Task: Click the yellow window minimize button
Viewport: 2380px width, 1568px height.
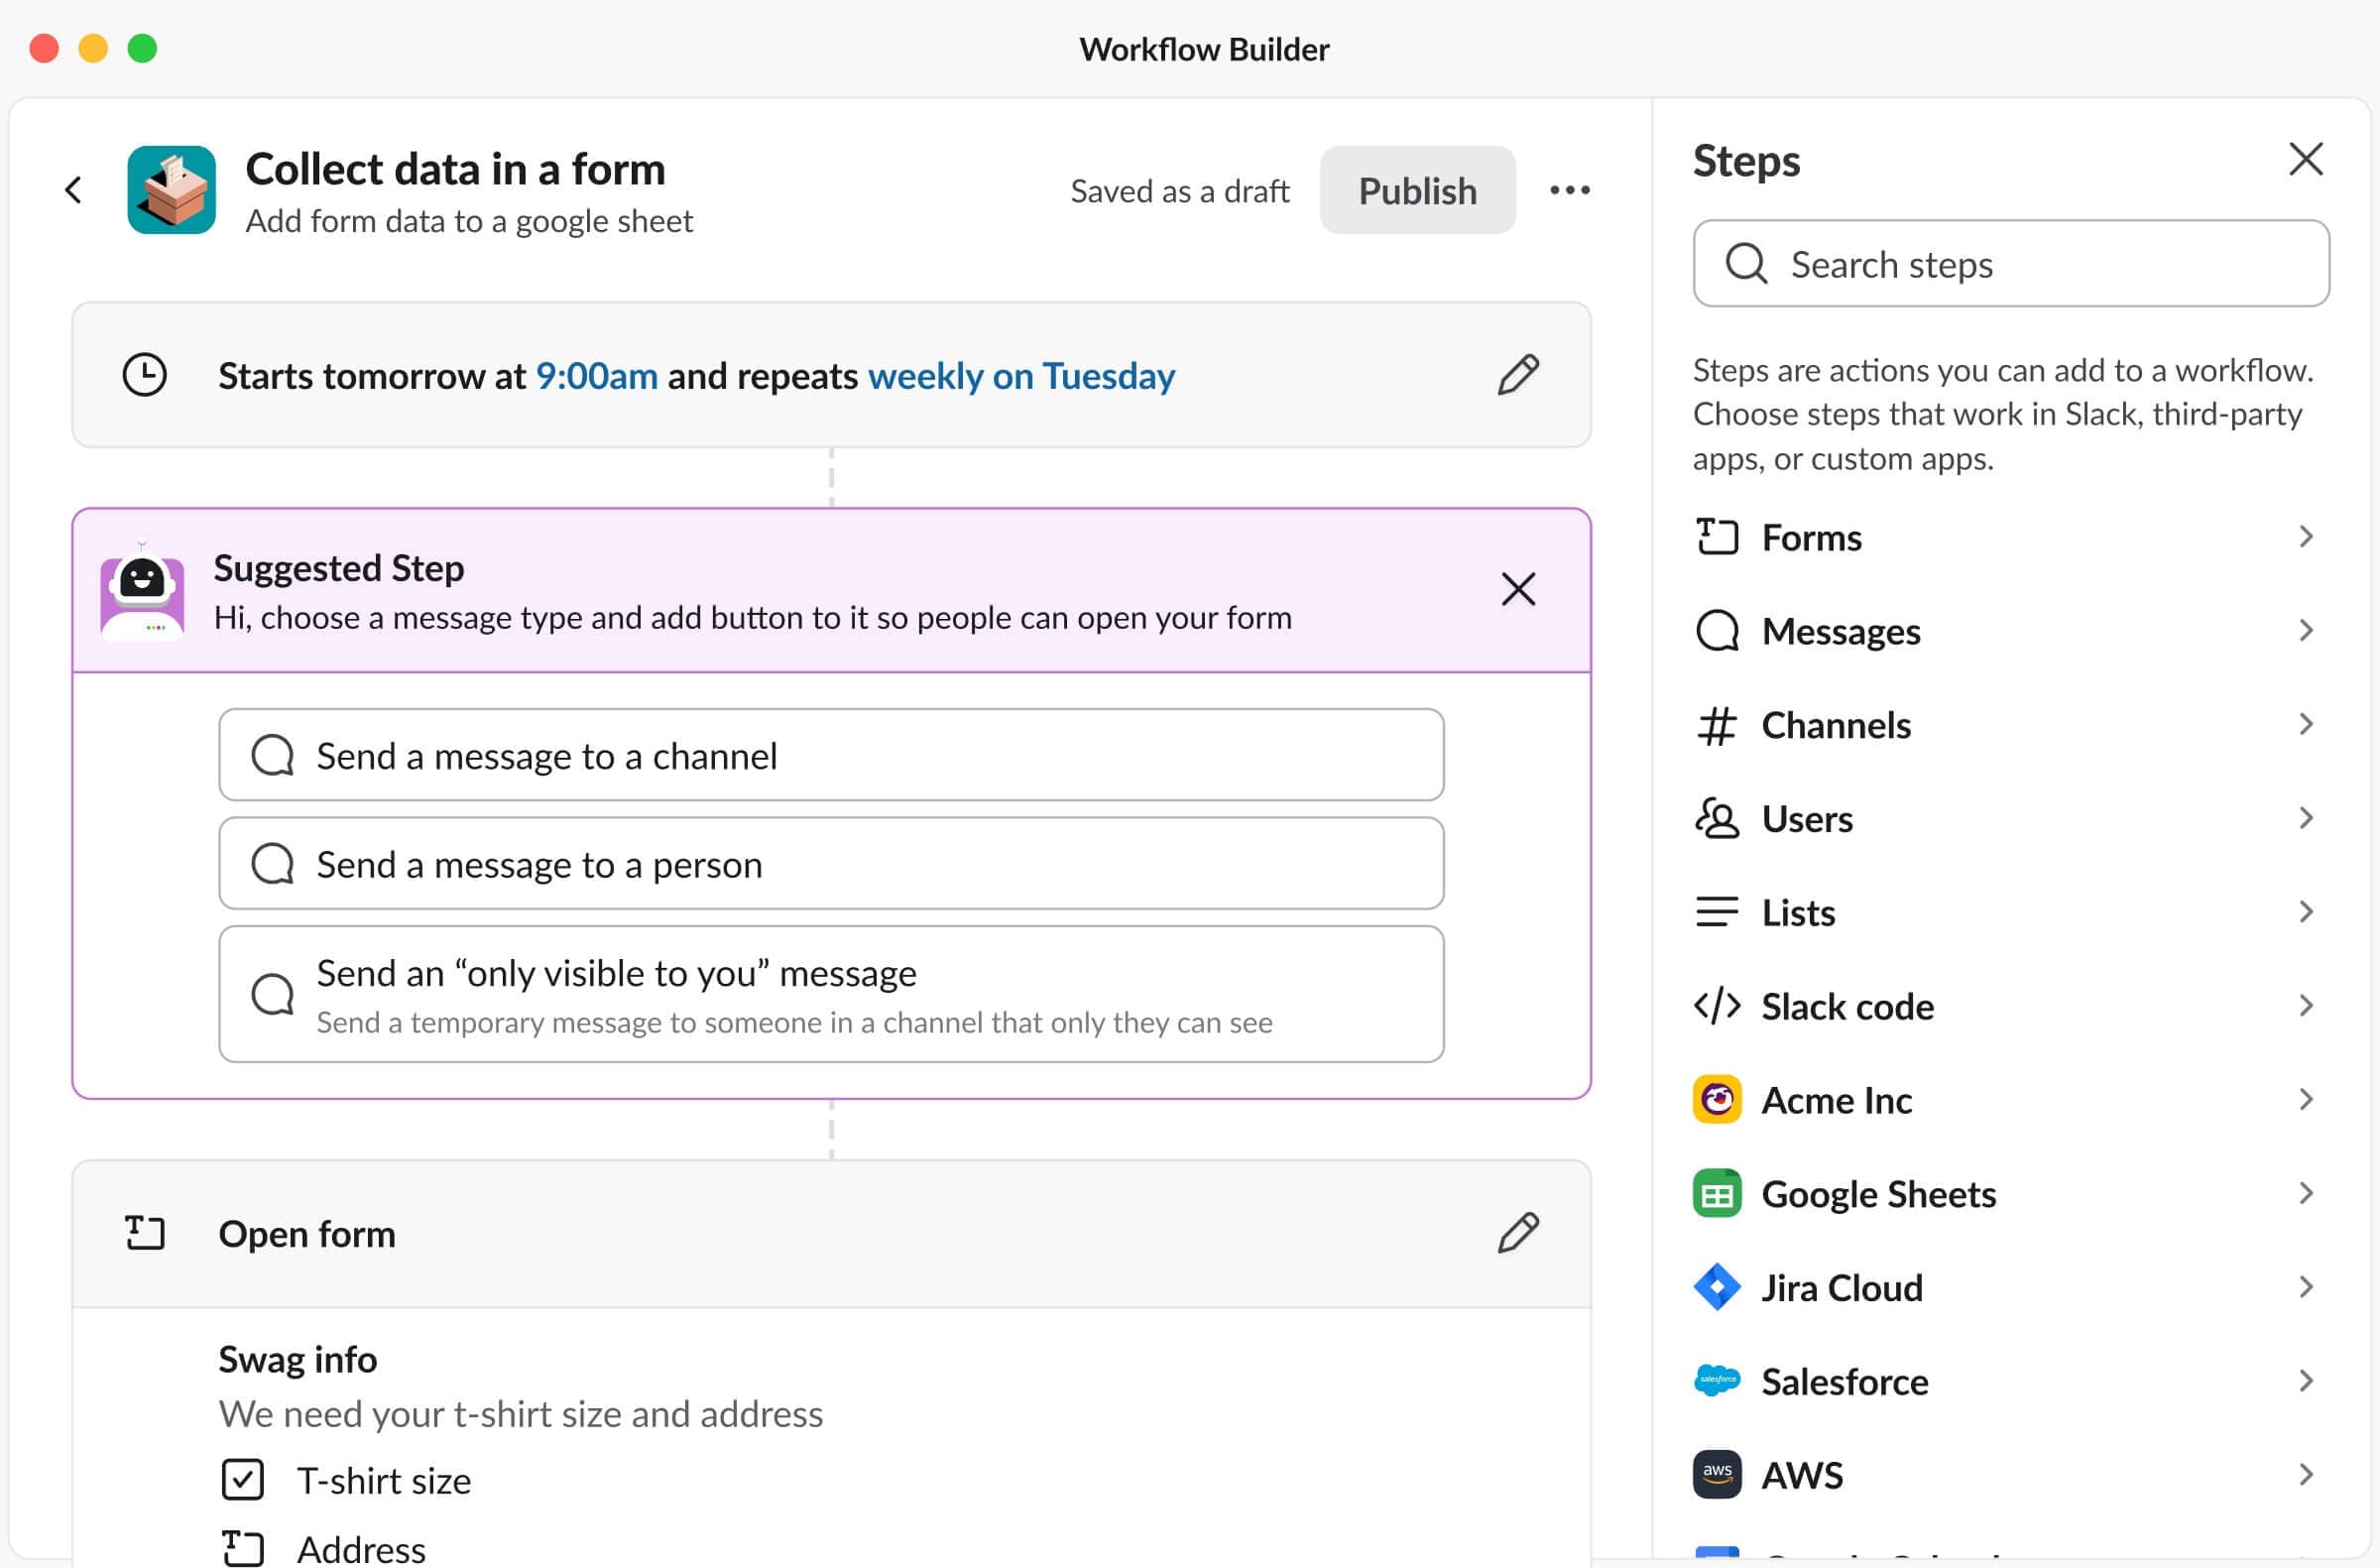Action: [93, 48]
